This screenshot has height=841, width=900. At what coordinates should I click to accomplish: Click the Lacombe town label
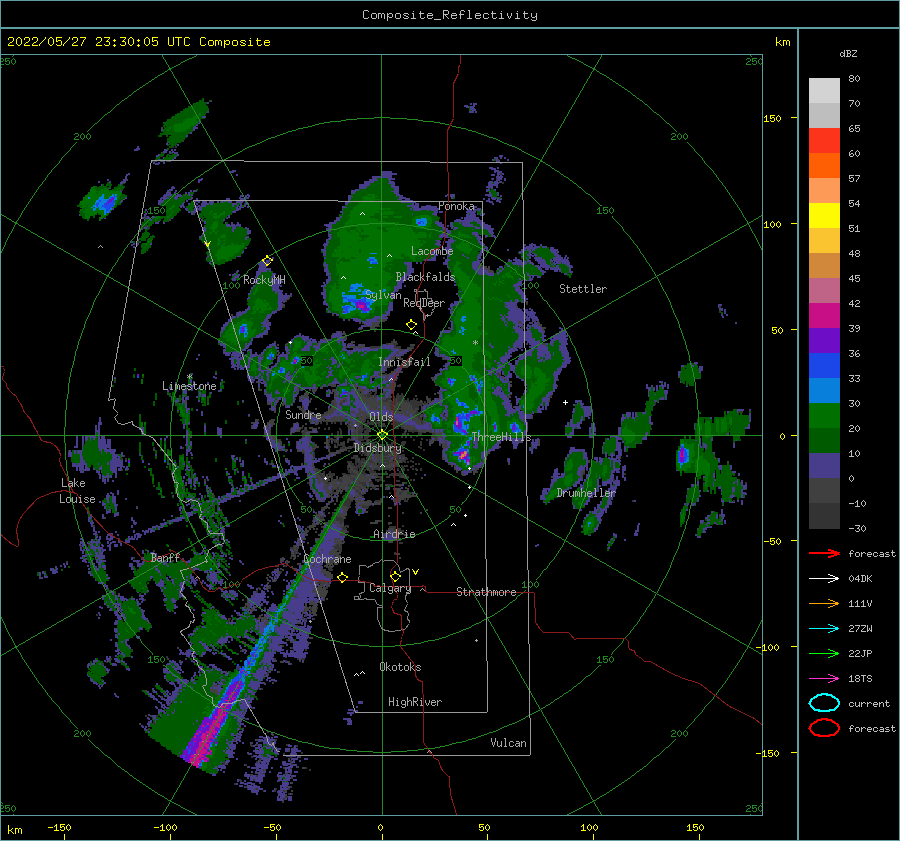click(432, 251)
